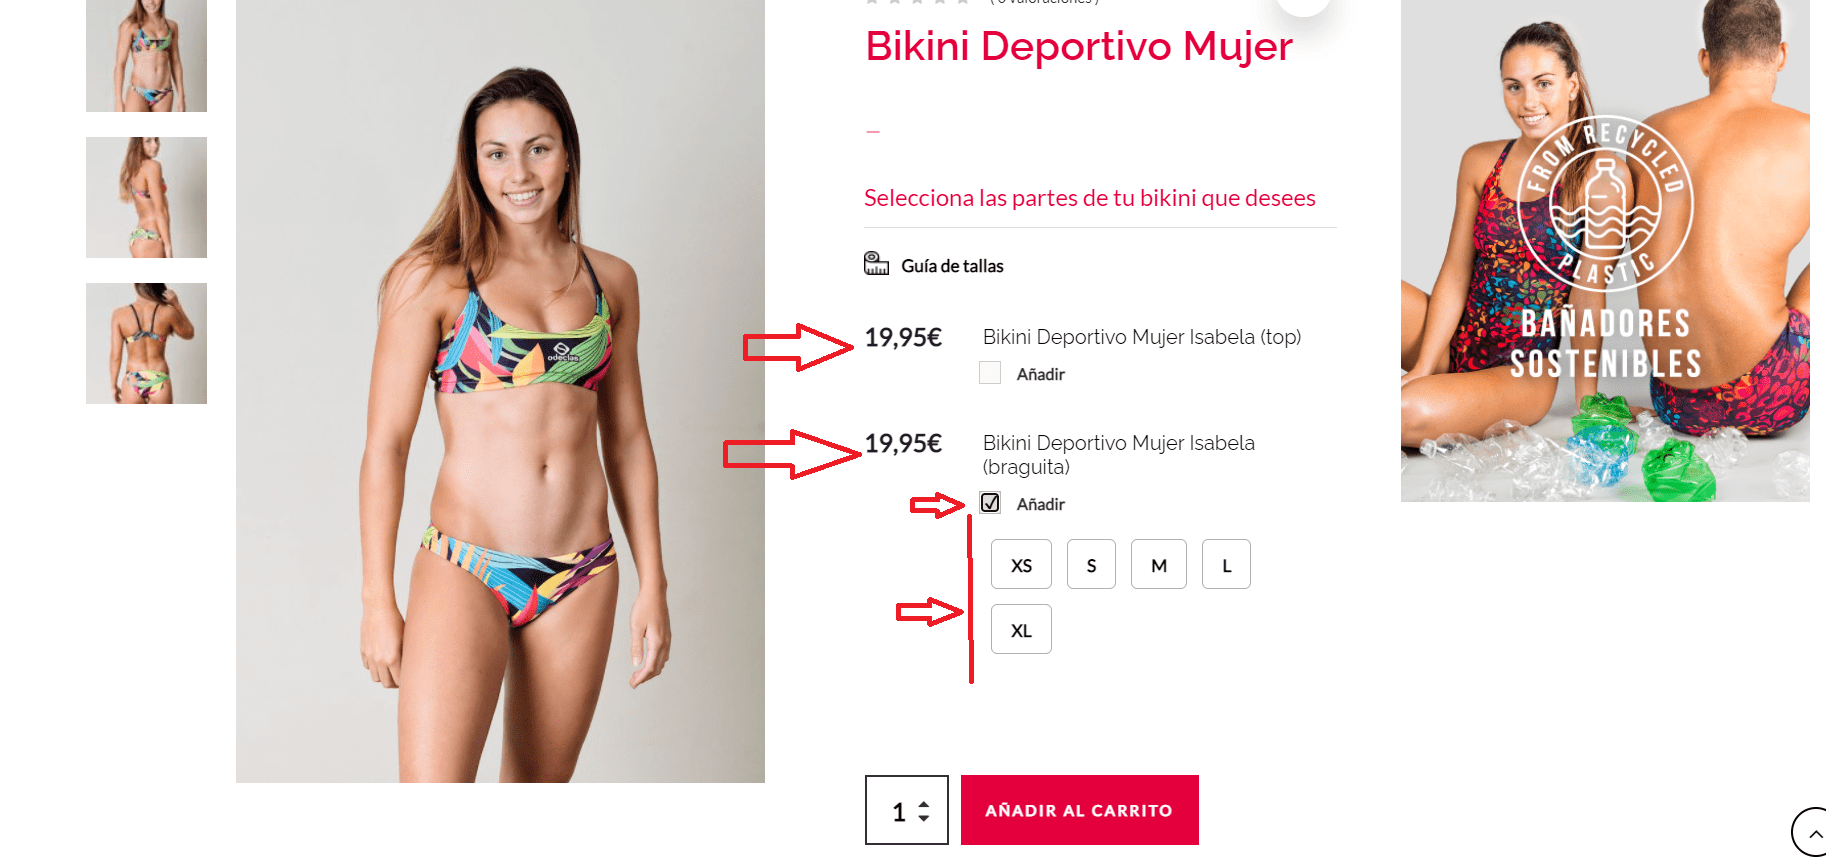The width and height of the screenshot is (1826, 857).
Task: Decrease quantity with the down arrow
Action: 924,818
